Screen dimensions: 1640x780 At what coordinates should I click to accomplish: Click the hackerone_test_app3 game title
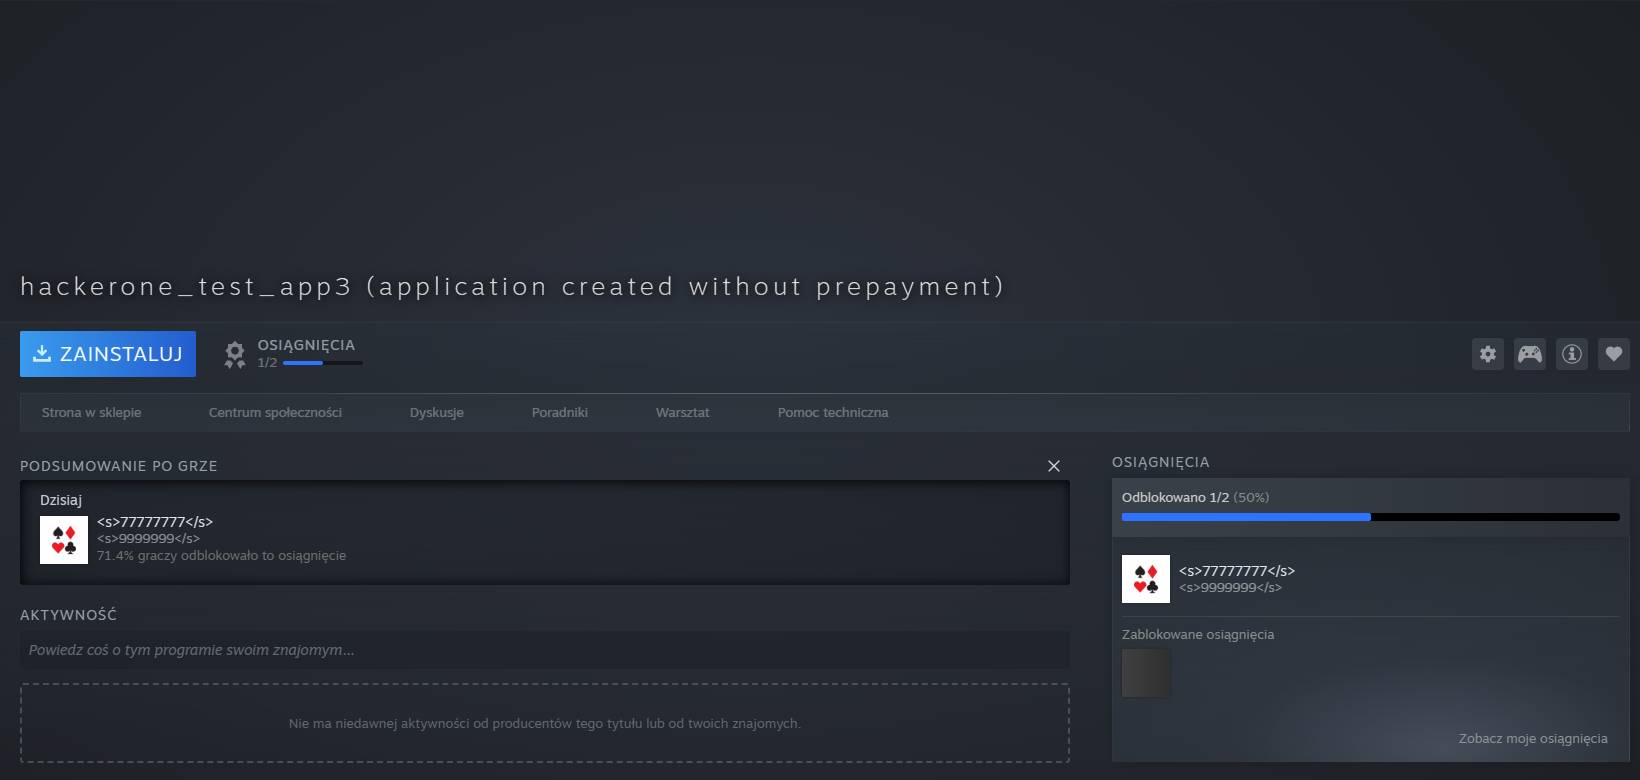(x=512, y=287)
